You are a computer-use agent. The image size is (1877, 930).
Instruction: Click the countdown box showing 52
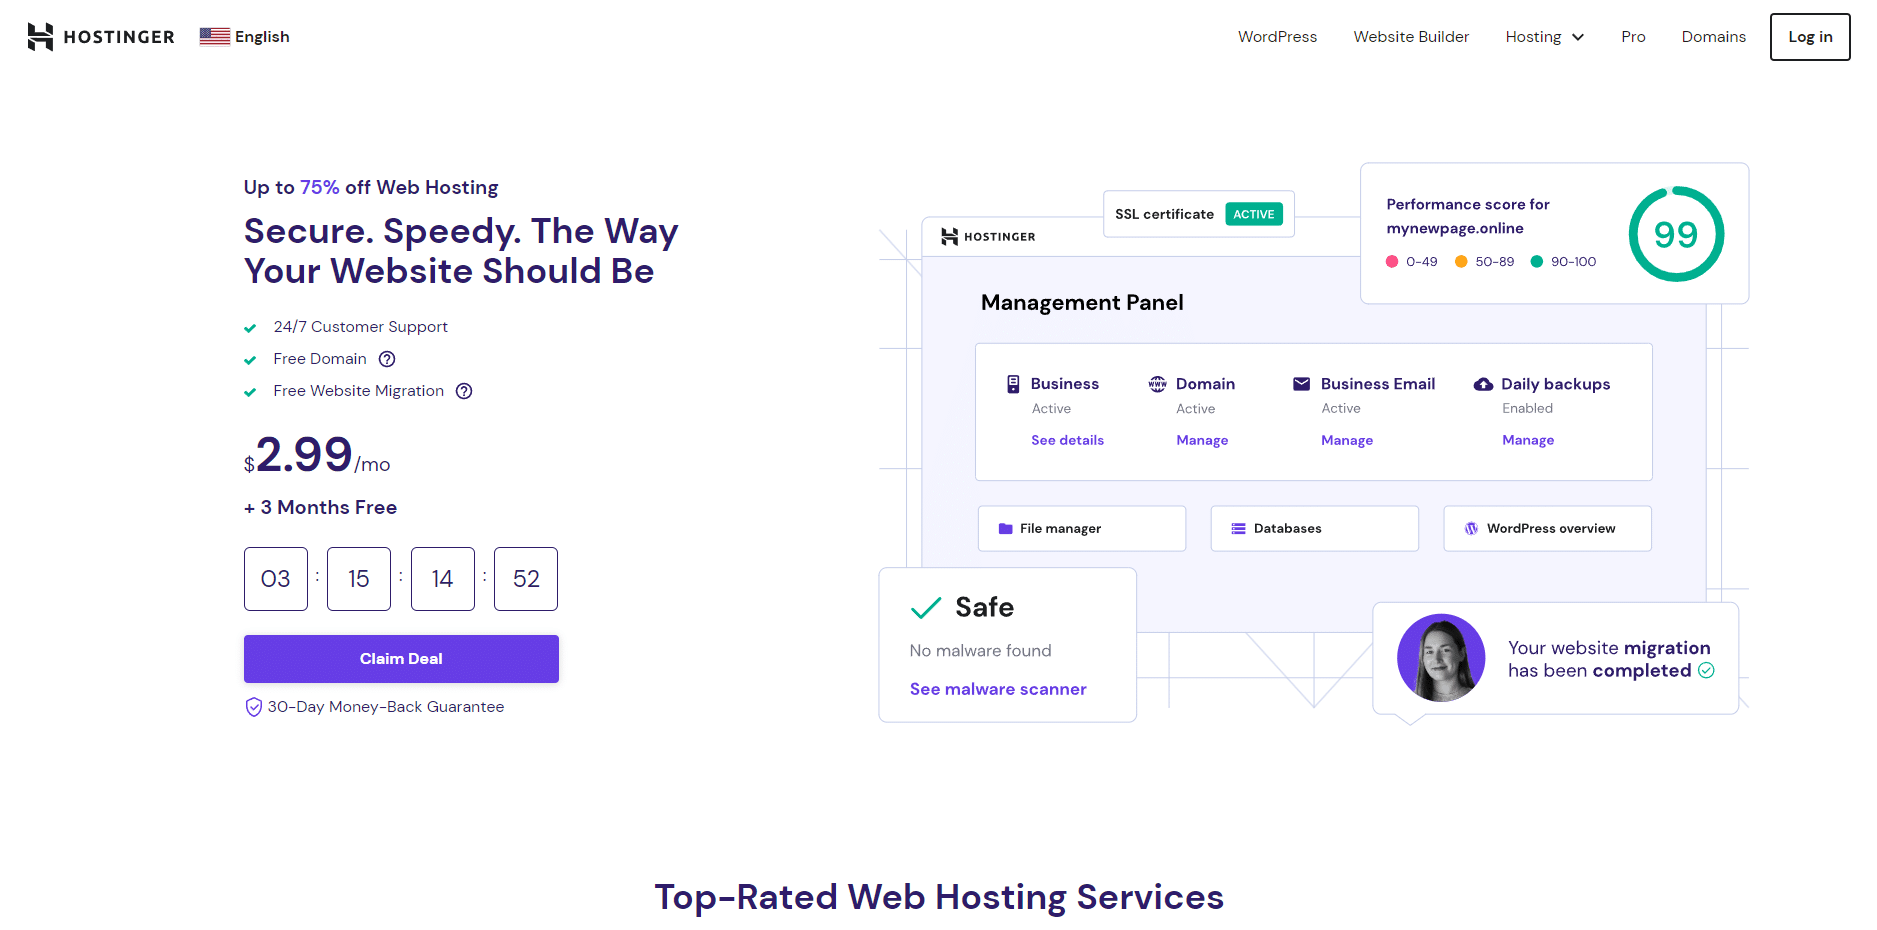point(526,579)
